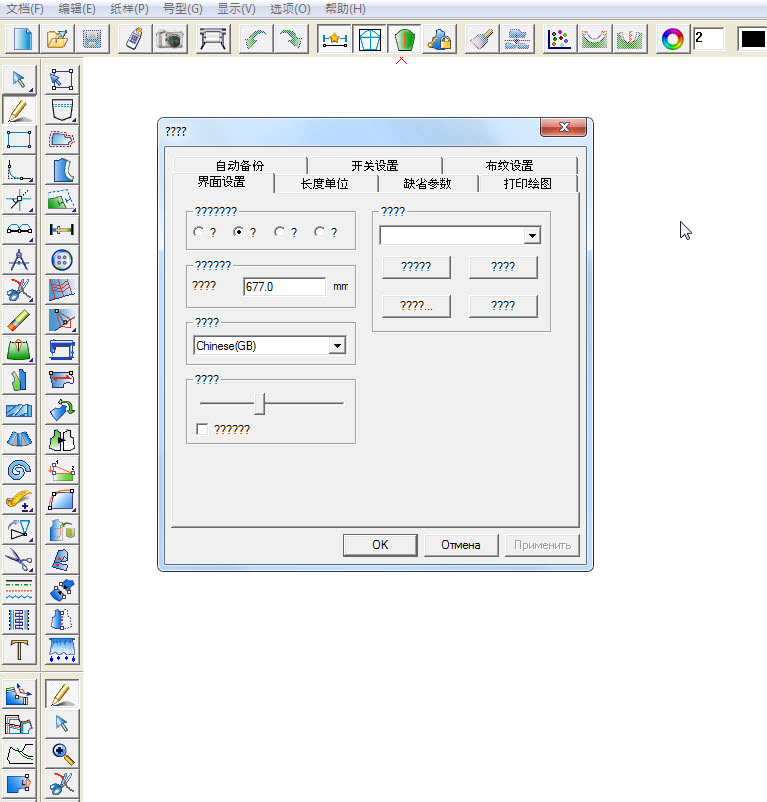Click the spiral tool icon
The width and height of the screenshot is (767, 802).
point(19,469)
